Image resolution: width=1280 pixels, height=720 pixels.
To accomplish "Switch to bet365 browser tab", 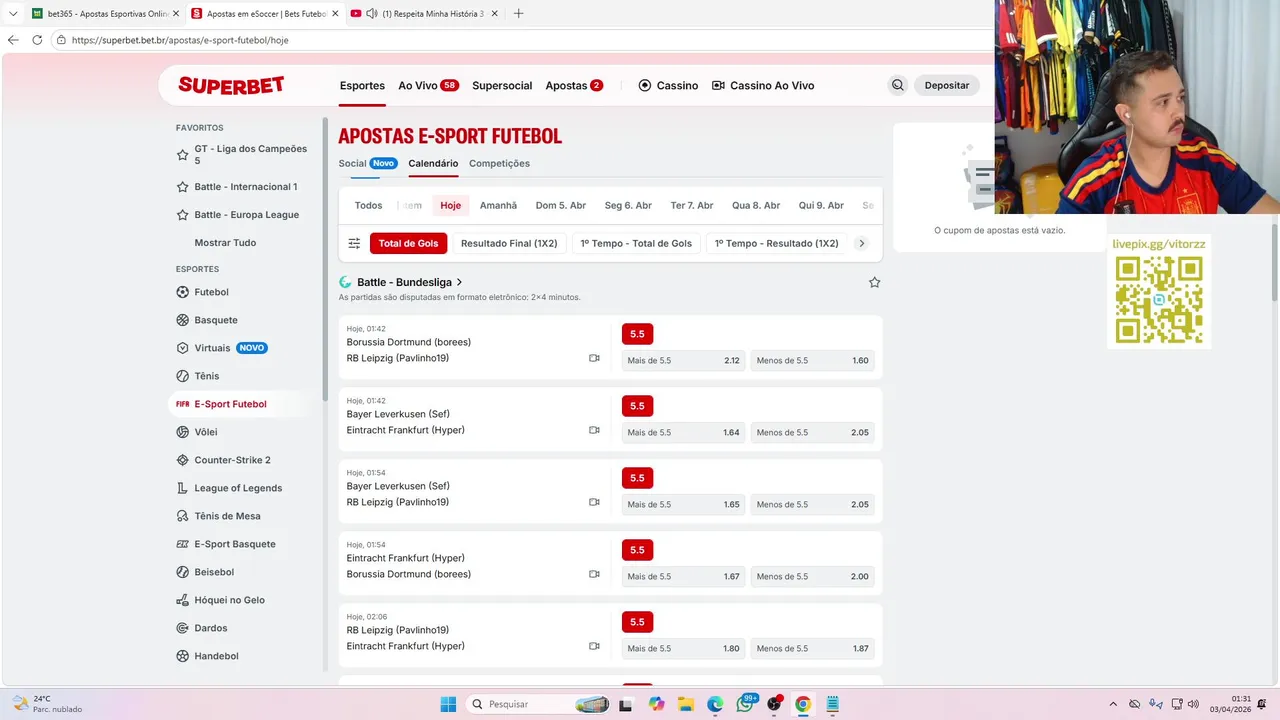I will click(105, 13).
